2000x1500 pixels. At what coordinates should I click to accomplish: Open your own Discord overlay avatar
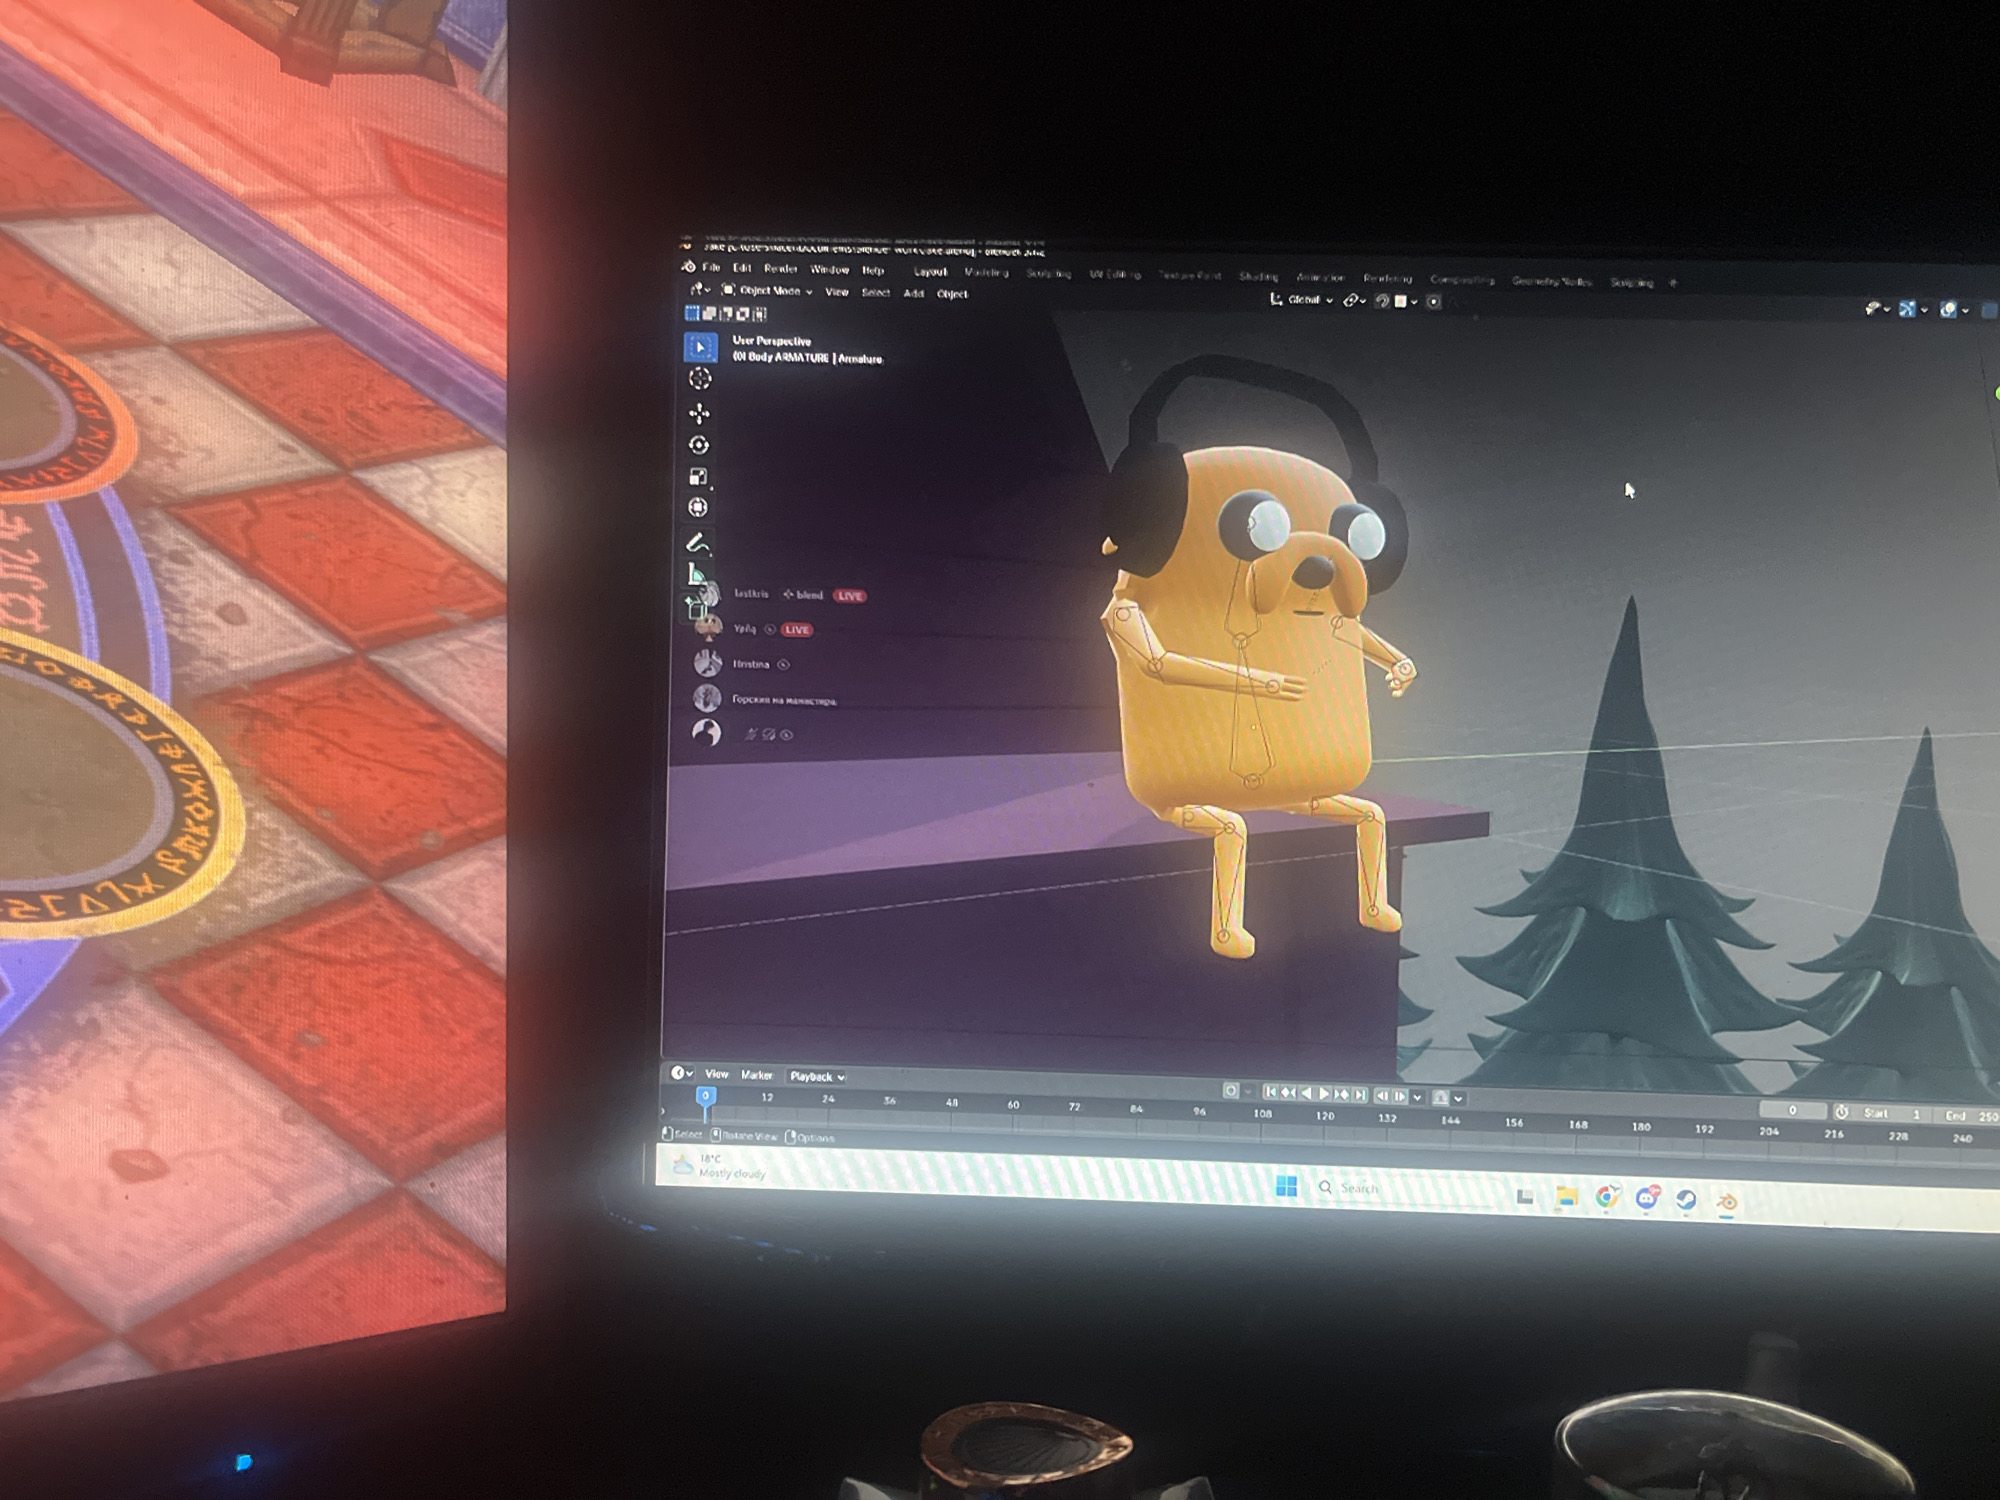tap(706, 732)
